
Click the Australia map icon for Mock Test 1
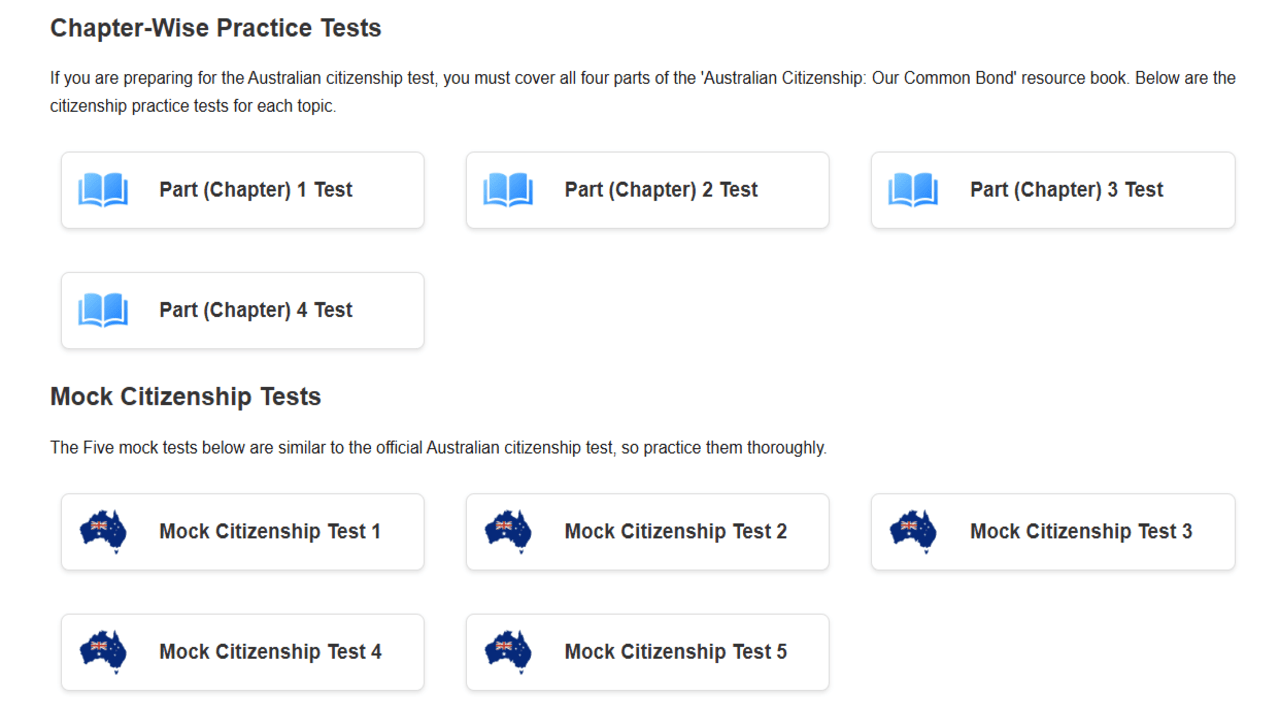[x=103, y=531]
